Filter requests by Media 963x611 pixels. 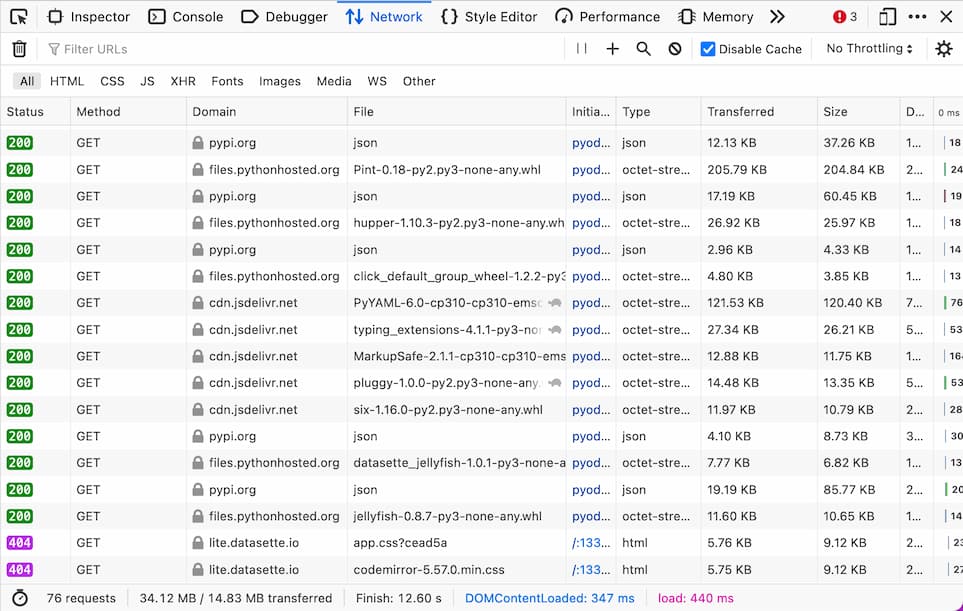[334, 81]
